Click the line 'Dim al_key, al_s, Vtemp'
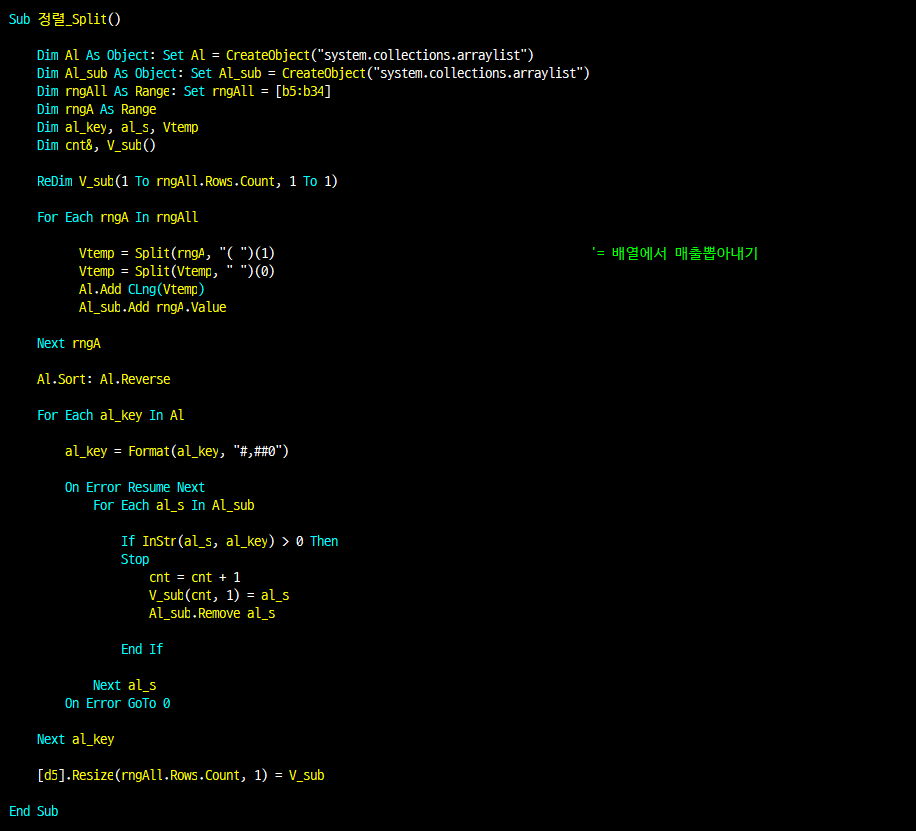Image resolution: width=916 pixels, height=831 pixels. (x=117, y=128)
